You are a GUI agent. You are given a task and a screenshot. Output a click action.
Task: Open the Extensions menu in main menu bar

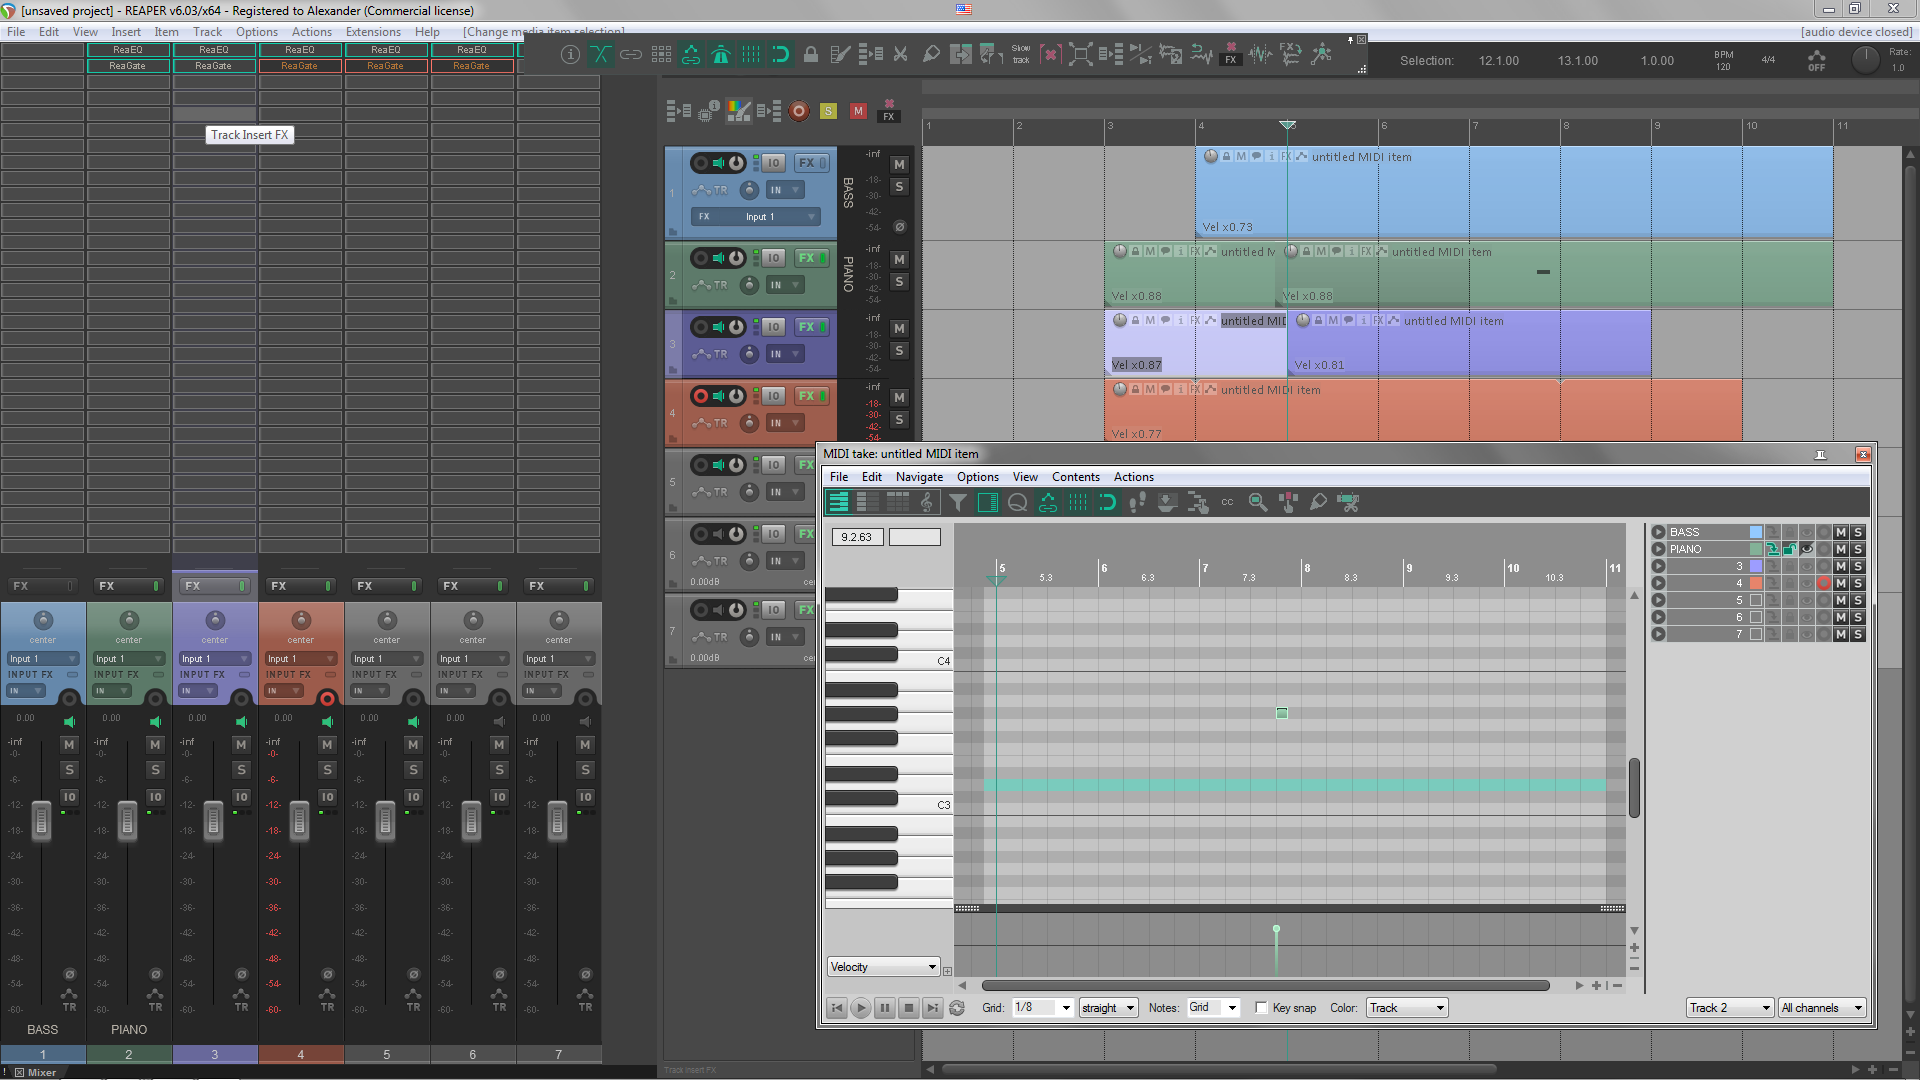[373, 32]
